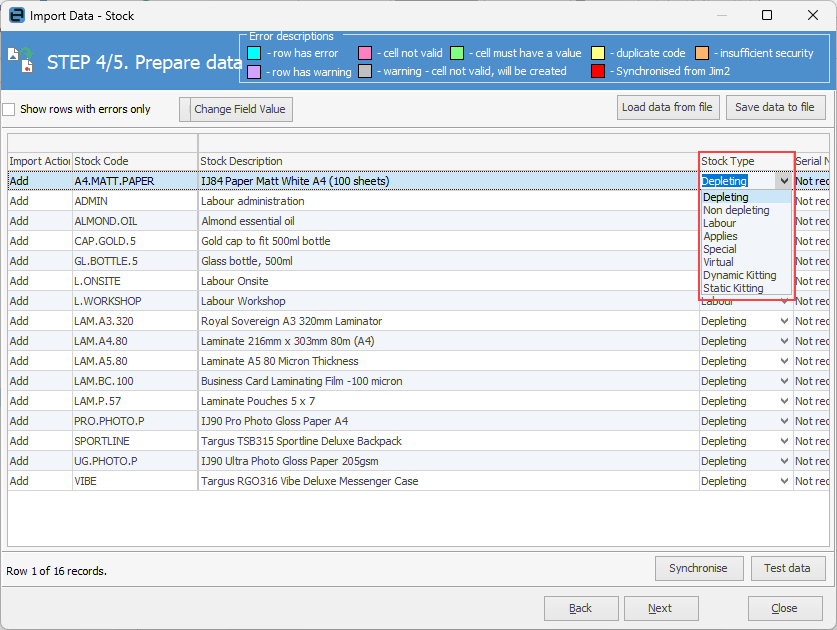Click the Stock Code column header
The width and height of the screenshot is (837, 630).
(x=135, y=161)
